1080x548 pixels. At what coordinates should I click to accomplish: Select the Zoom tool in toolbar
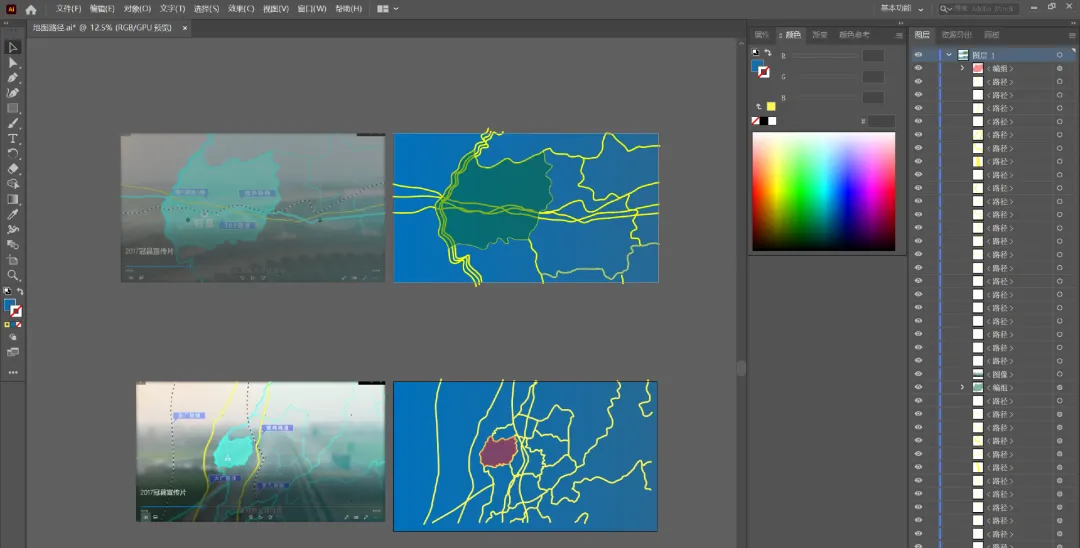click(x=12, y=275)
